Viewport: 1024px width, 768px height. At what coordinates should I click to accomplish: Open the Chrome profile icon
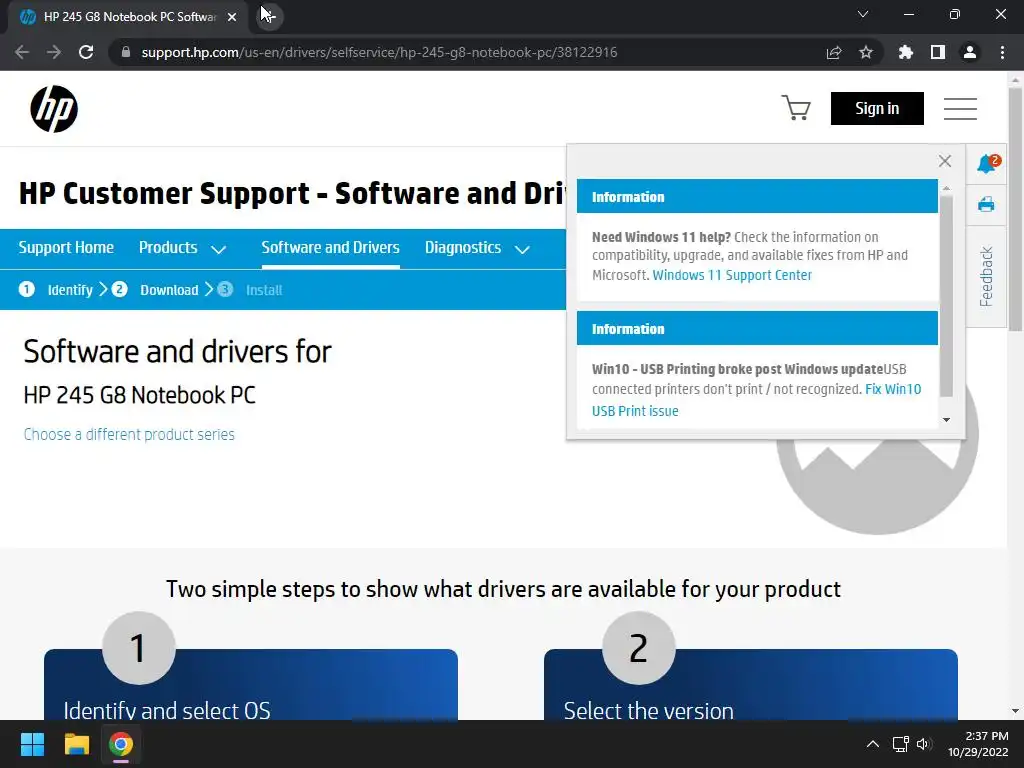click(970, 52)
